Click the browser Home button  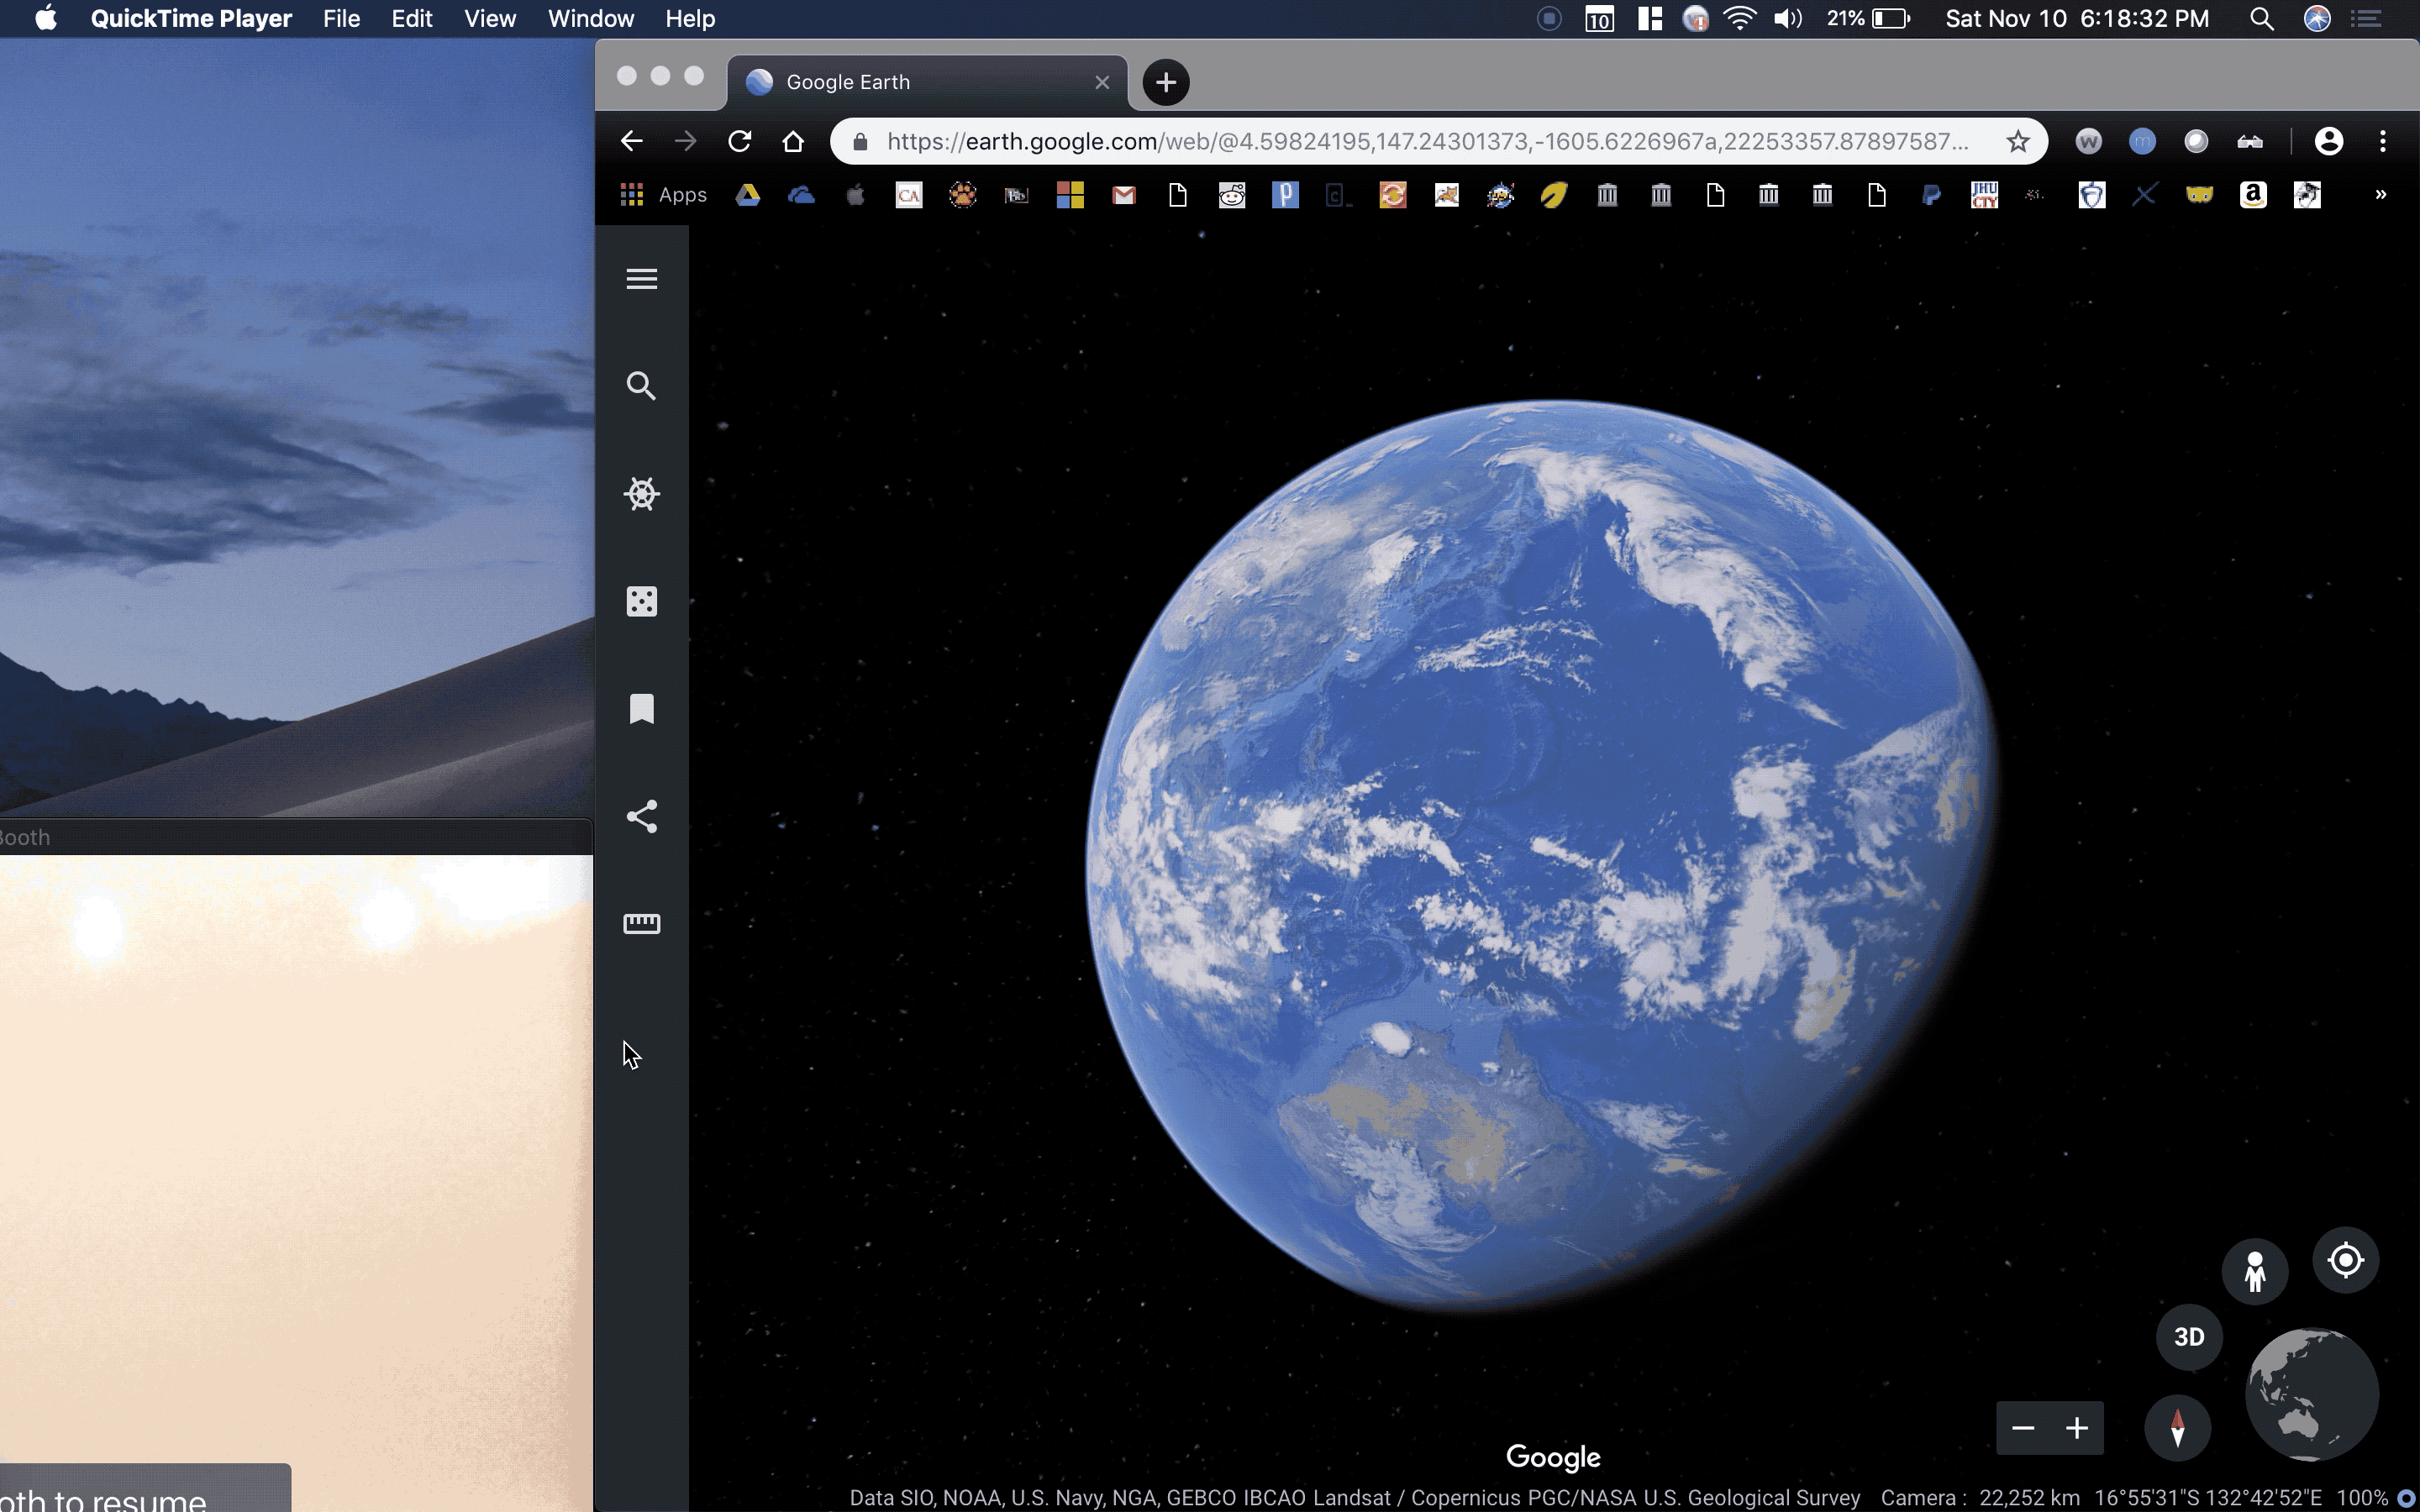[x=793, y=141]
